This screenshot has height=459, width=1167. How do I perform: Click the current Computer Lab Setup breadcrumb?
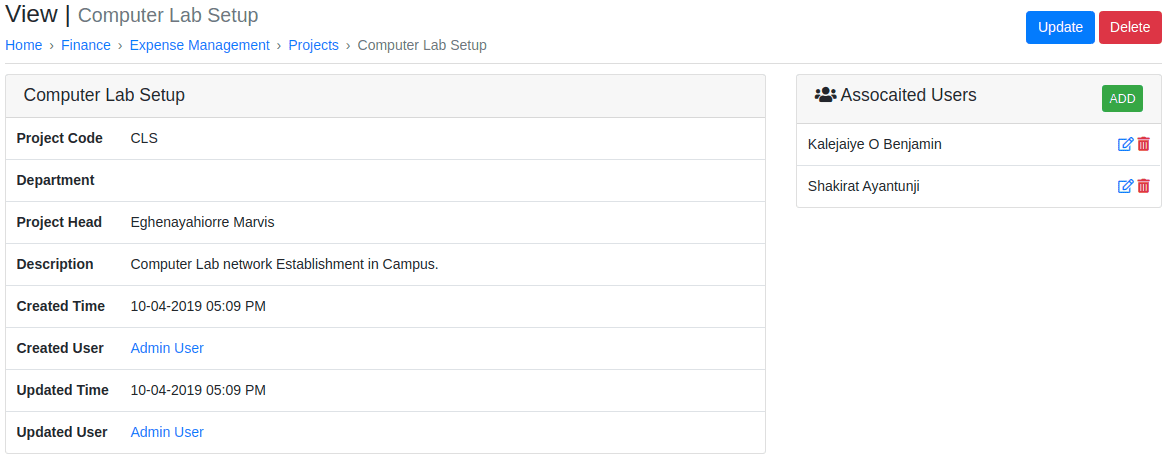click(422, 45)
